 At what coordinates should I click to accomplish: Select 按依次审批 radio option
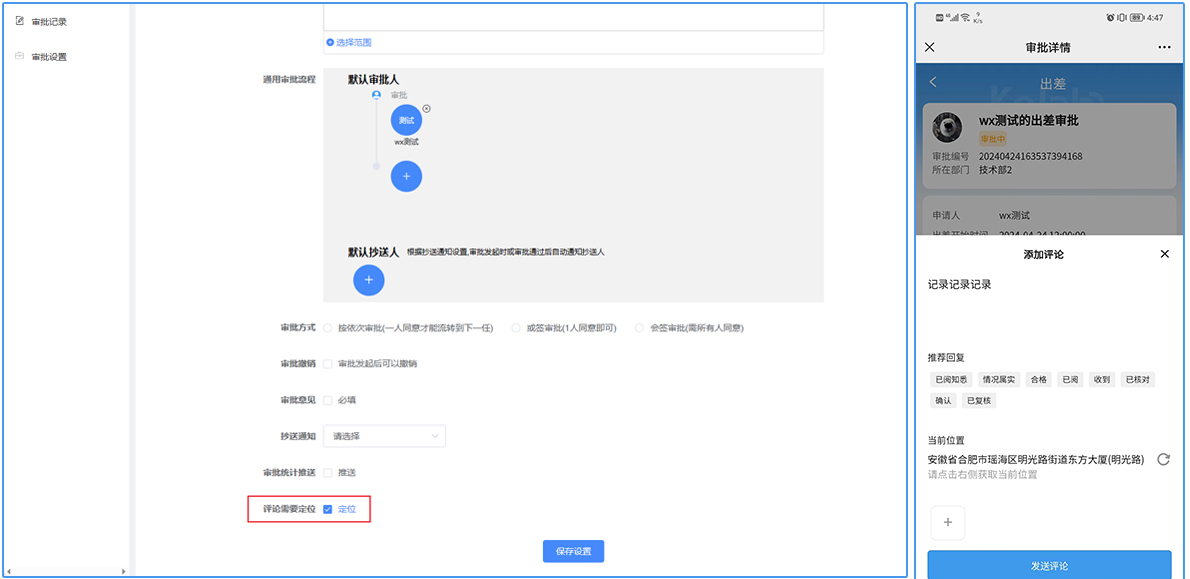click(328, 329)
